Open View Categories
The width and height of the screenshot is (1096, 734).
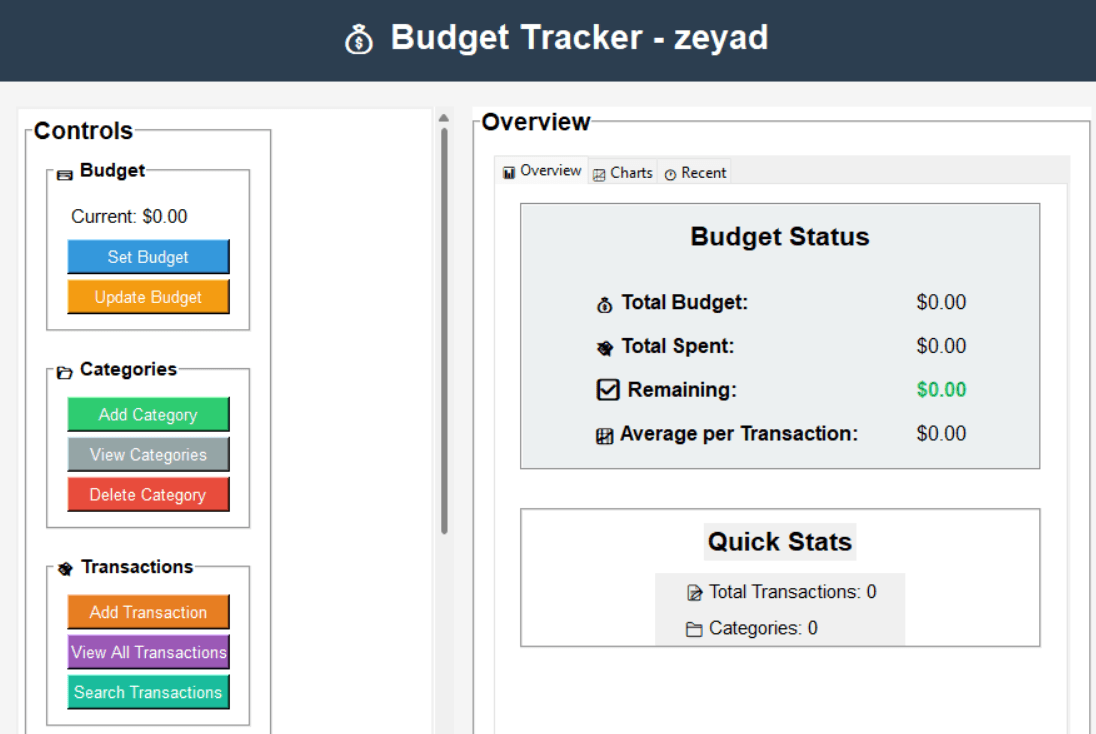(148, 454)
